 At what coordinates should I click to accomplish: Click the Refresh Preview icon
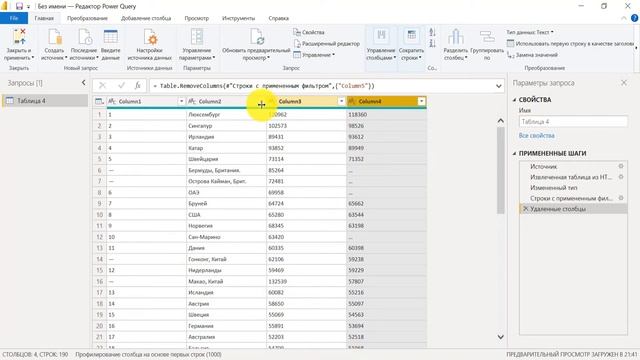click(257, 37)
